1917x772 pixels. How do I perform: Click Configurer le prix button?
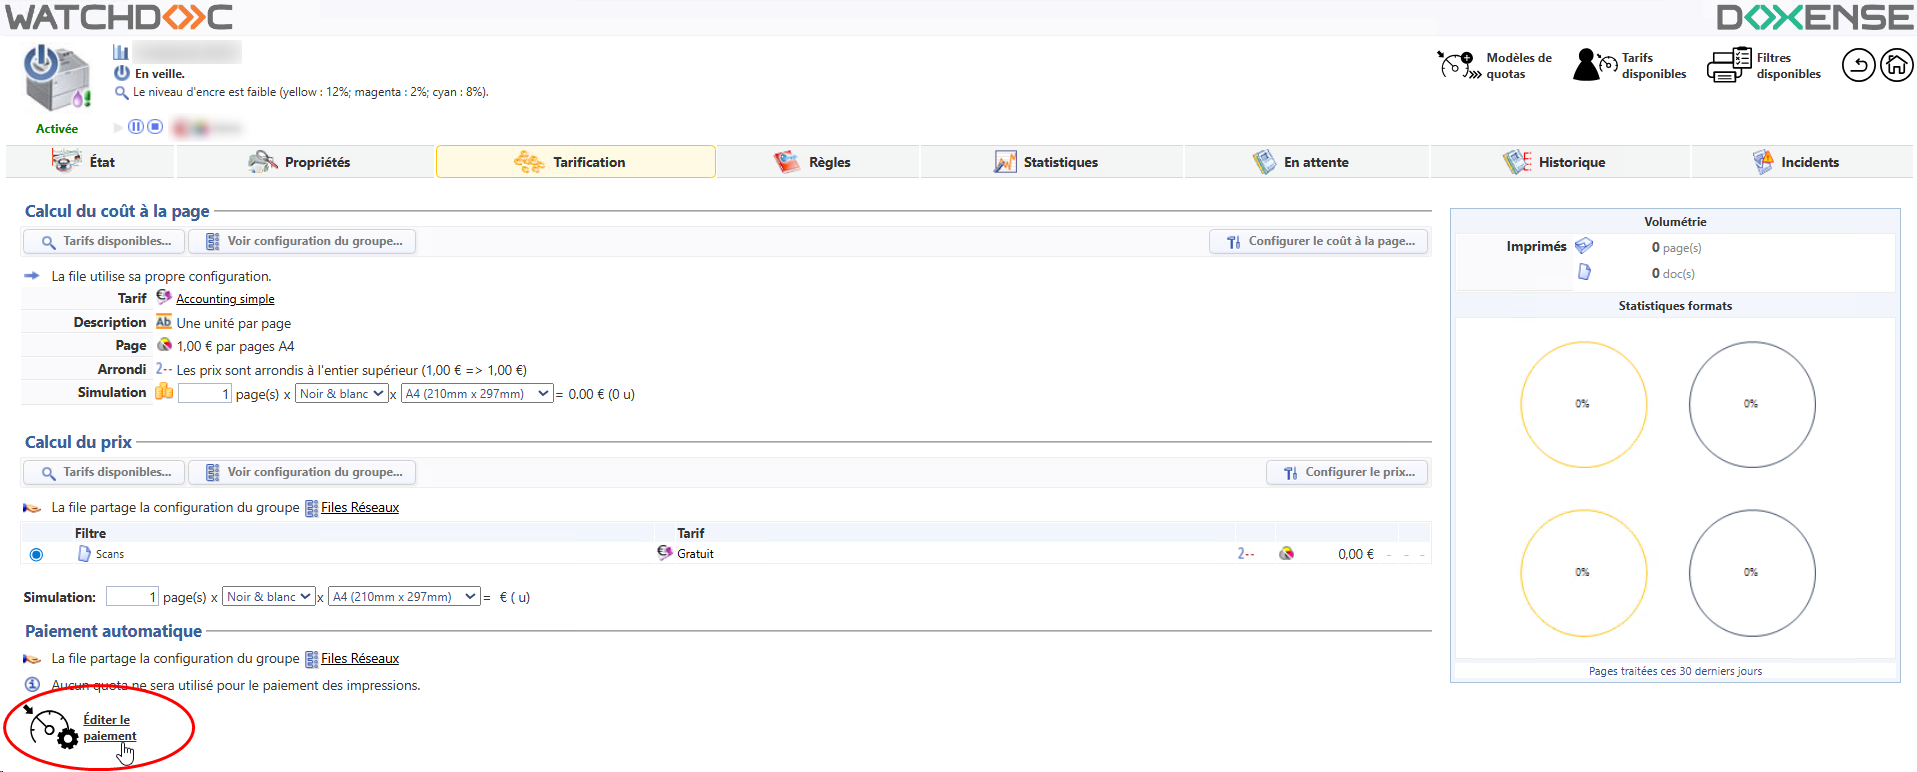tap(1347, 472)
